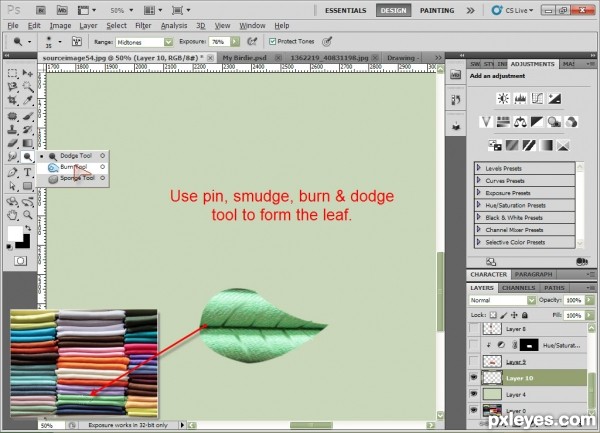The image size is (600, 433).
Task: Click the horizontal scrollbar thumb
Action: pyautogui.click(x=311, y=425)
